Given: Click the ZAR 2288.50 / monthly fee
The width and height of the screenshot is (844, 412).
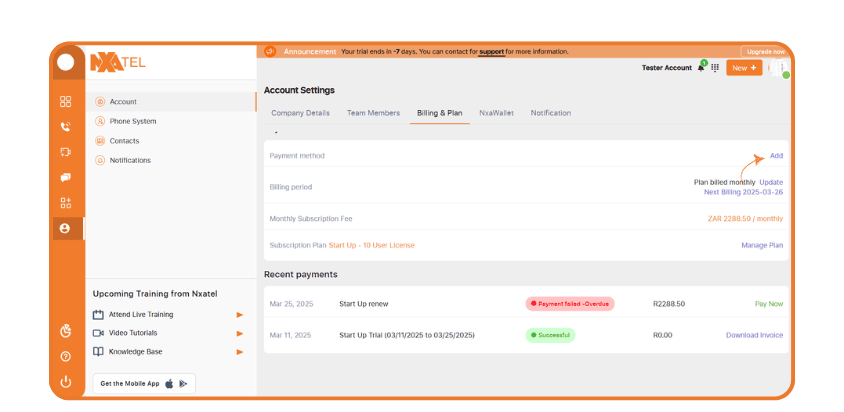Looking at the screenshot, I should click(745, 219).
